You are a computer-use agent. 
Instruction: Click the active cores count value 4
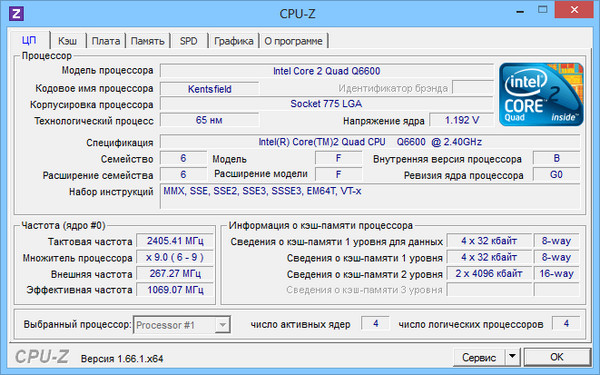(376, 324)
